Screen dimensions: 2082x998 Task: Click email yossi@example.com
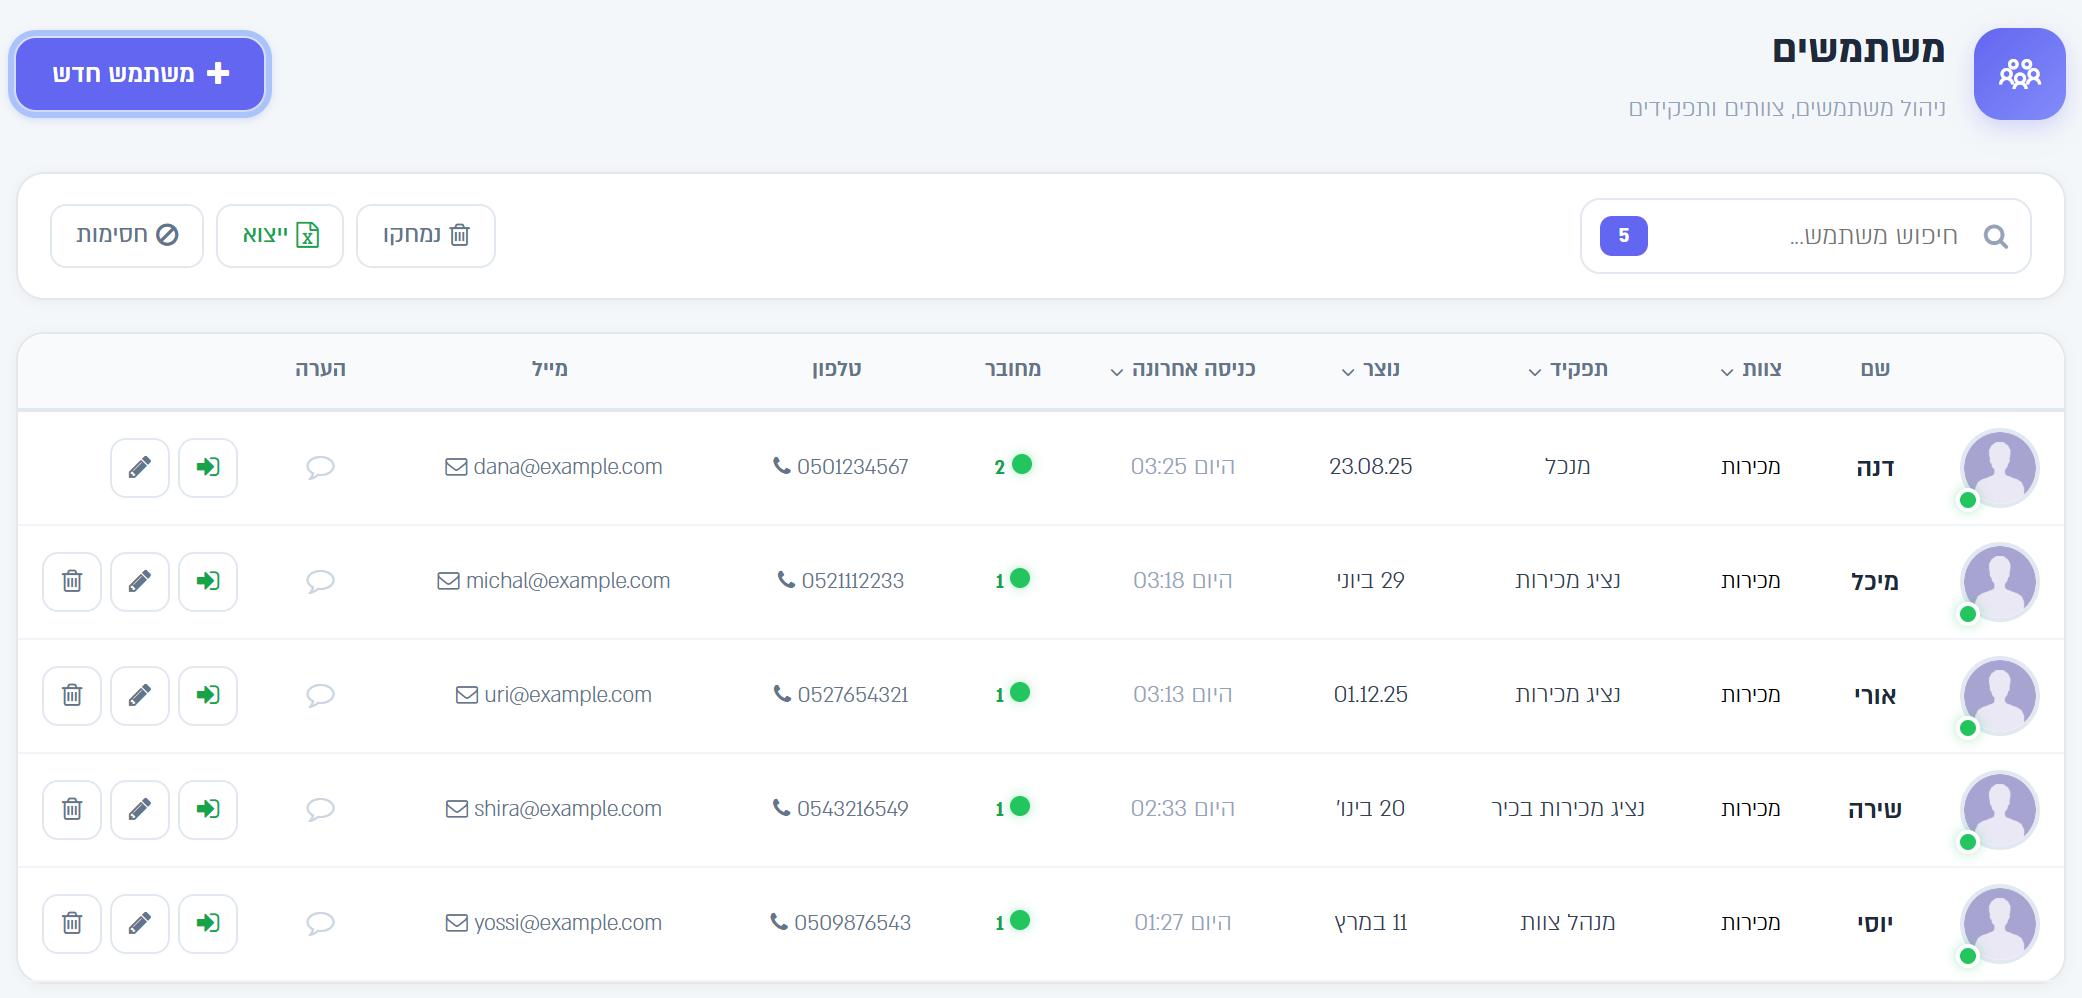click(554, 923)
